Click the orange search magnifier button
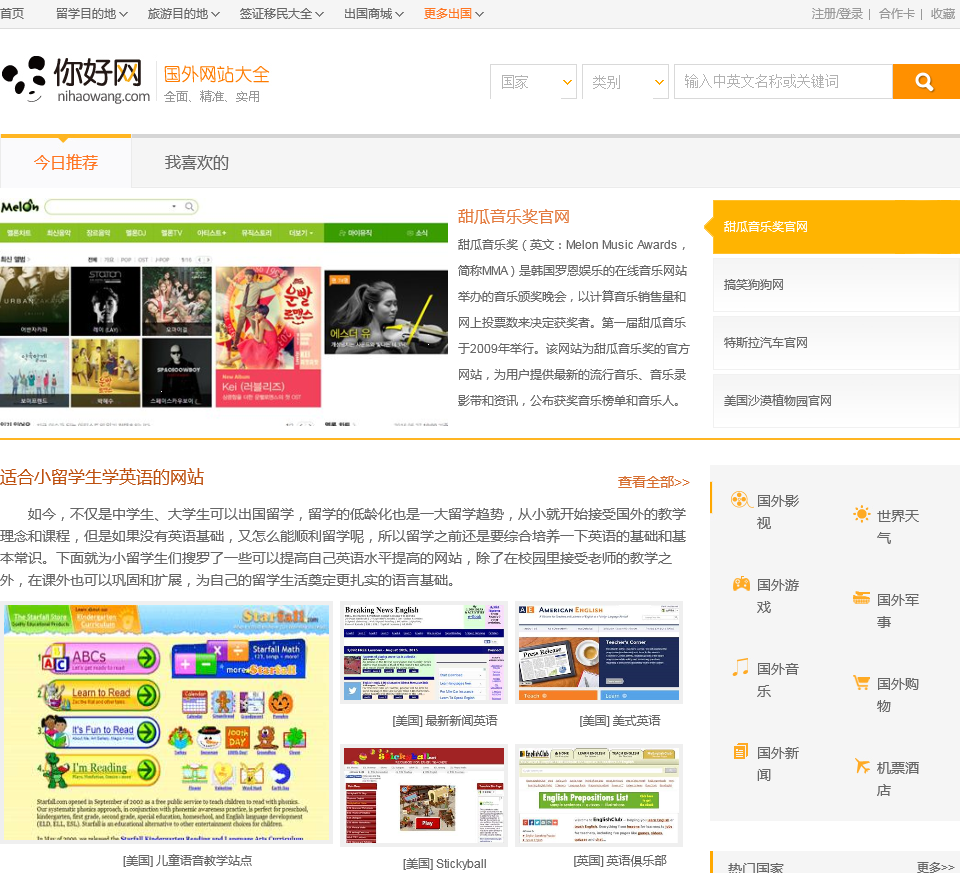Image resolution: width=960 pixels, height=873 pixels. pos(926,81)
